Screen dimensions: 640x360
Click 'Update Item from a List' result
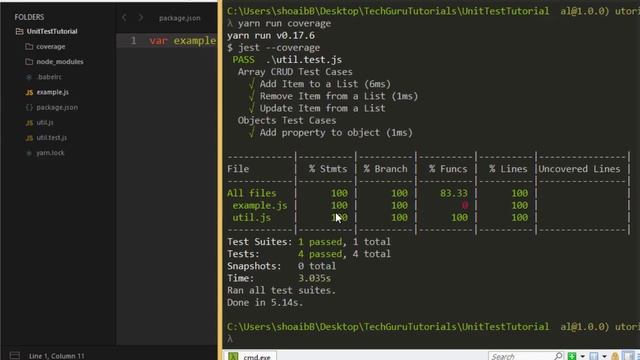(322, 109)
